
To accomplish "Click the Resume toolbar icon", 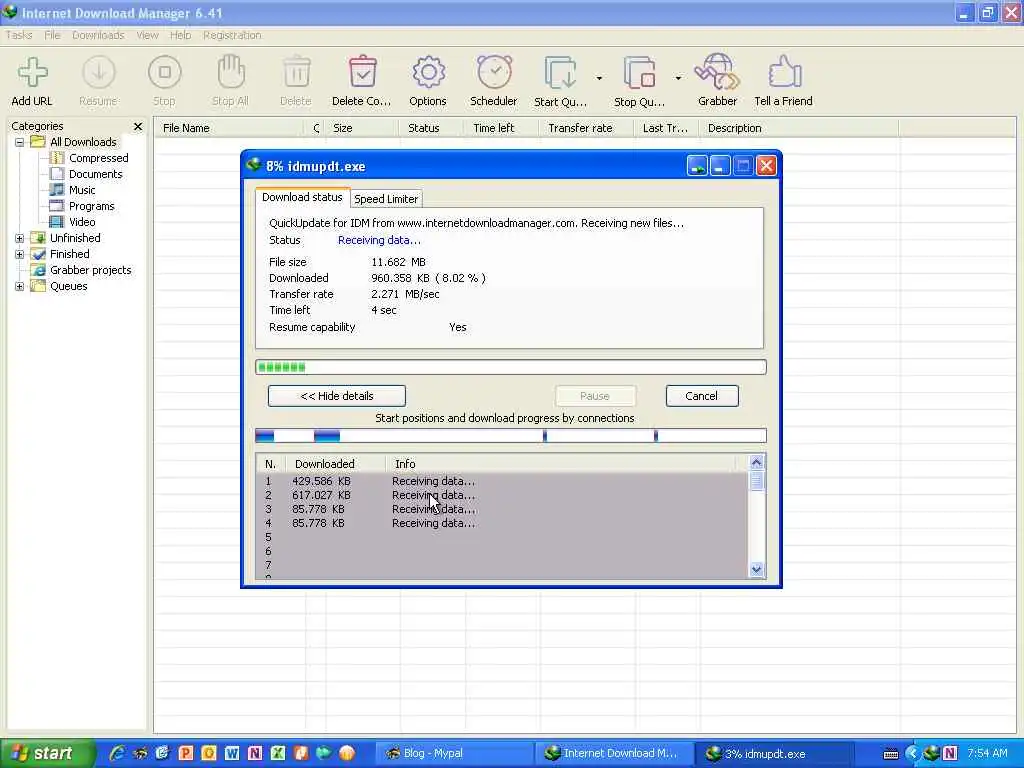I will click(x=99, y=72).
